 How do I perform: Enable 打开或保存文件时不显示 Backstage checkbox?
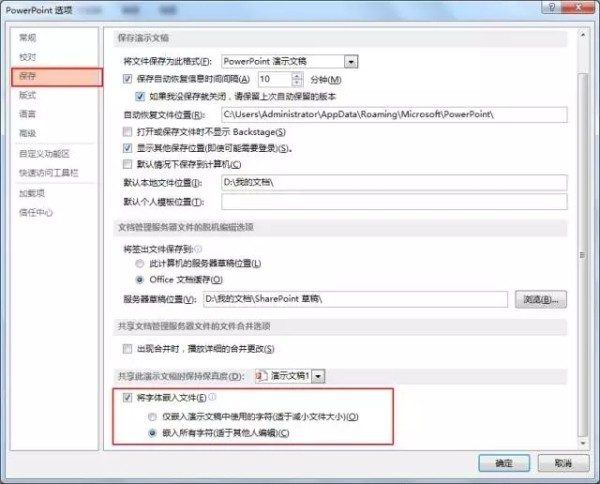[x=127, y=132]
